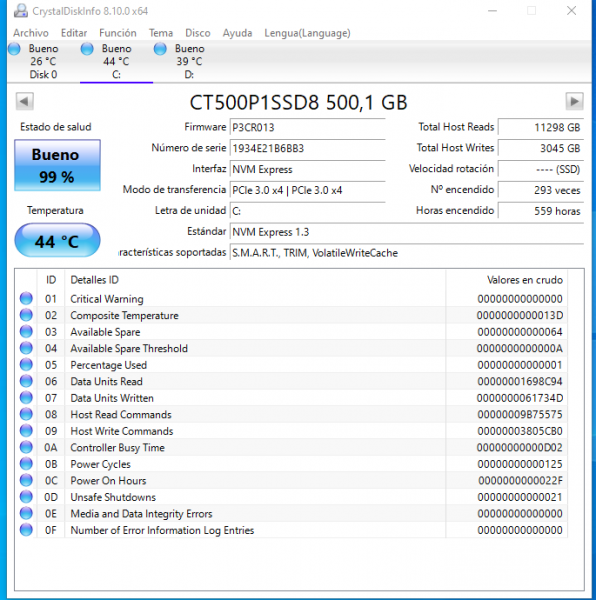Click status orb for Media and Data Integrity Errors
596x600 pixels.
(26, 514)
